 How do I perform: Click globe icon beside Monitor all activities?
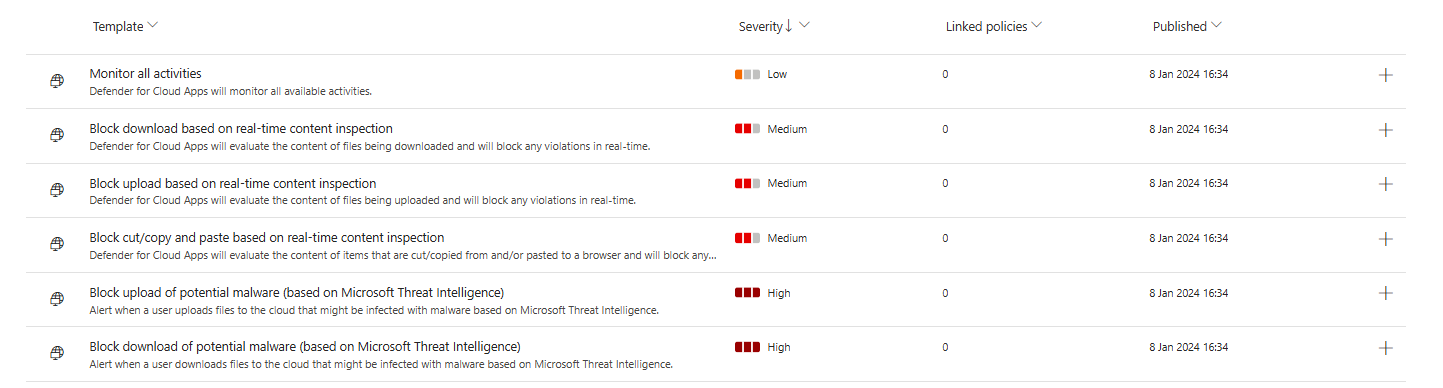point(57,82)
